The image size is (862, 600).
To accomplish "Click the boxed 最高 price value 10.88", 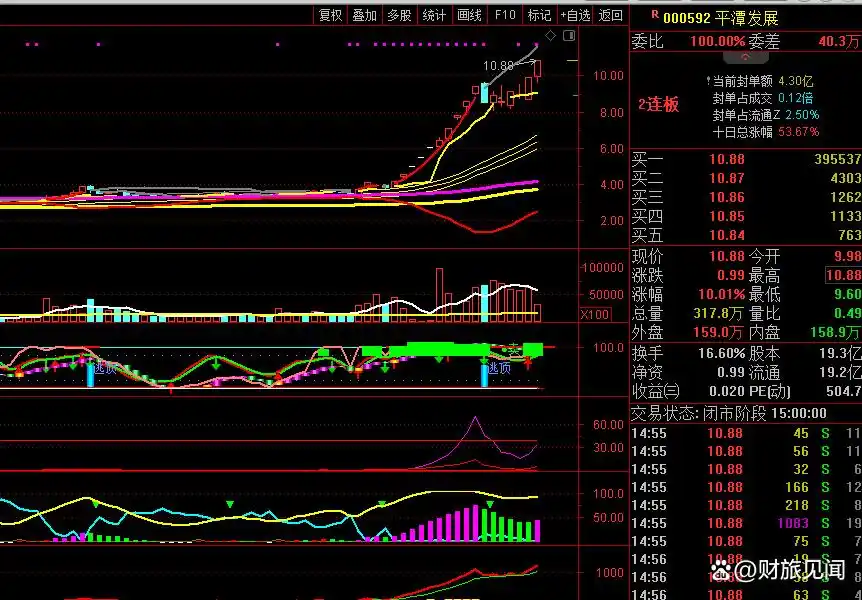I will tap(842, 275).
